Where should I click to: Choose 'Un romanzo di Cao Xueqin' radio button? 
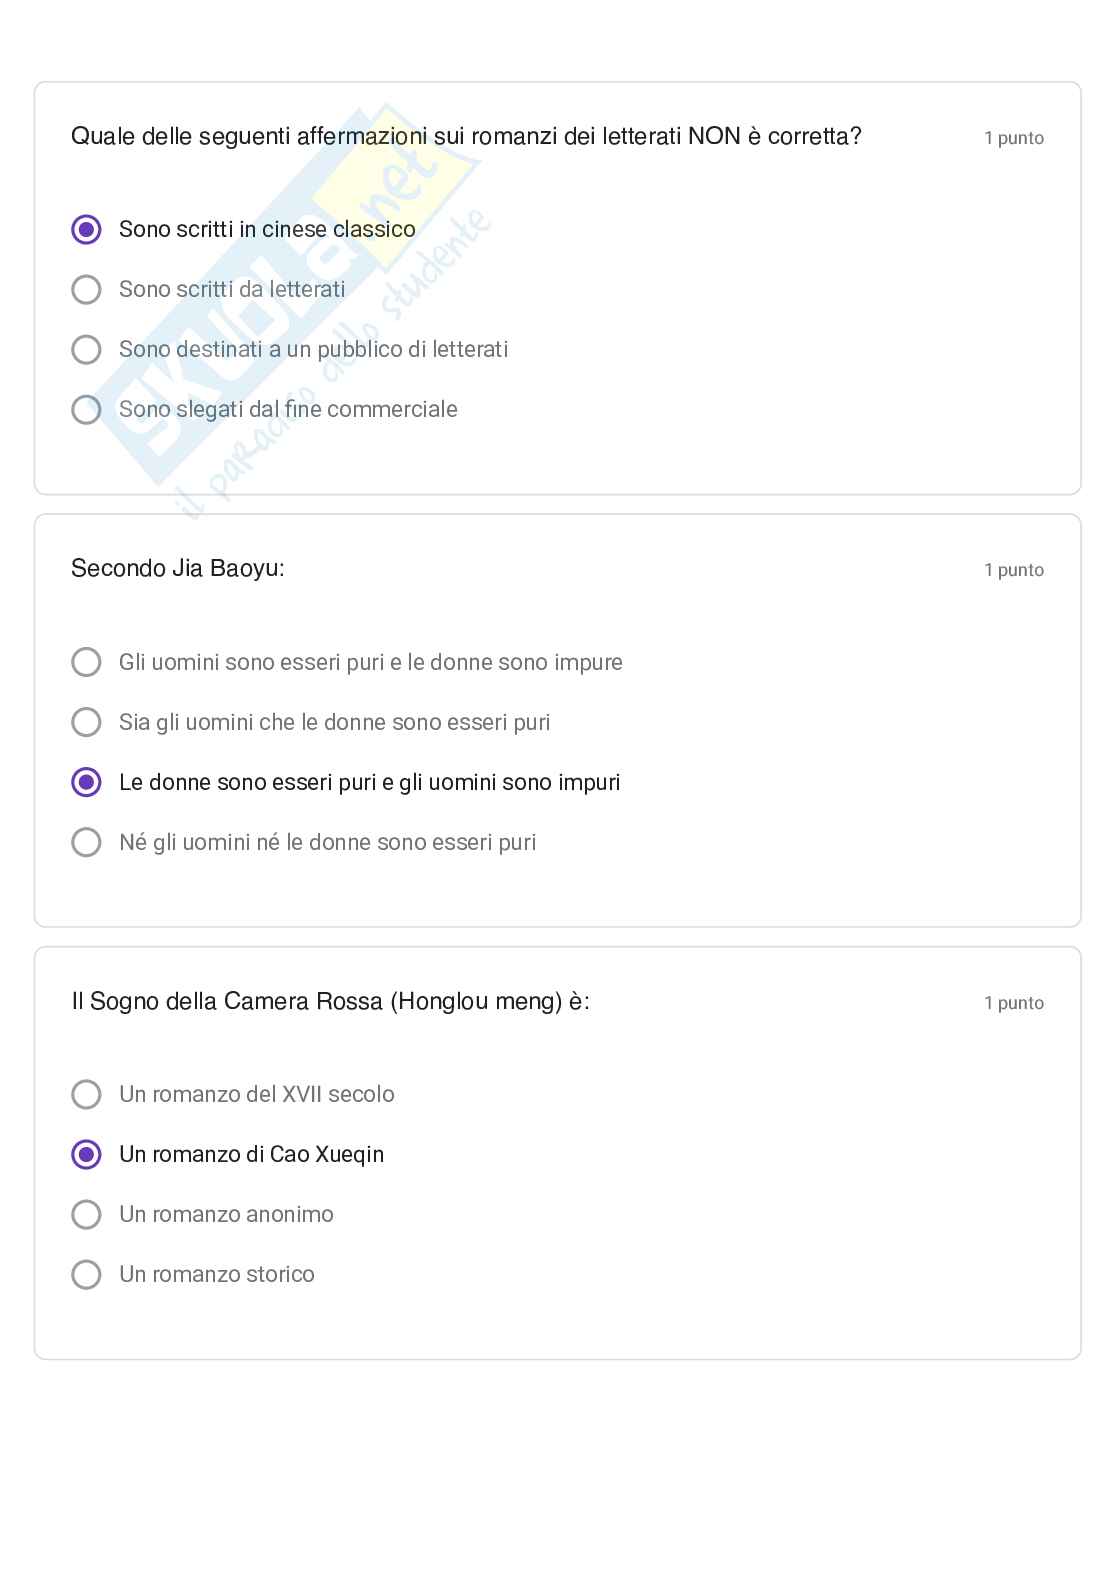(x=87, y=1154)
